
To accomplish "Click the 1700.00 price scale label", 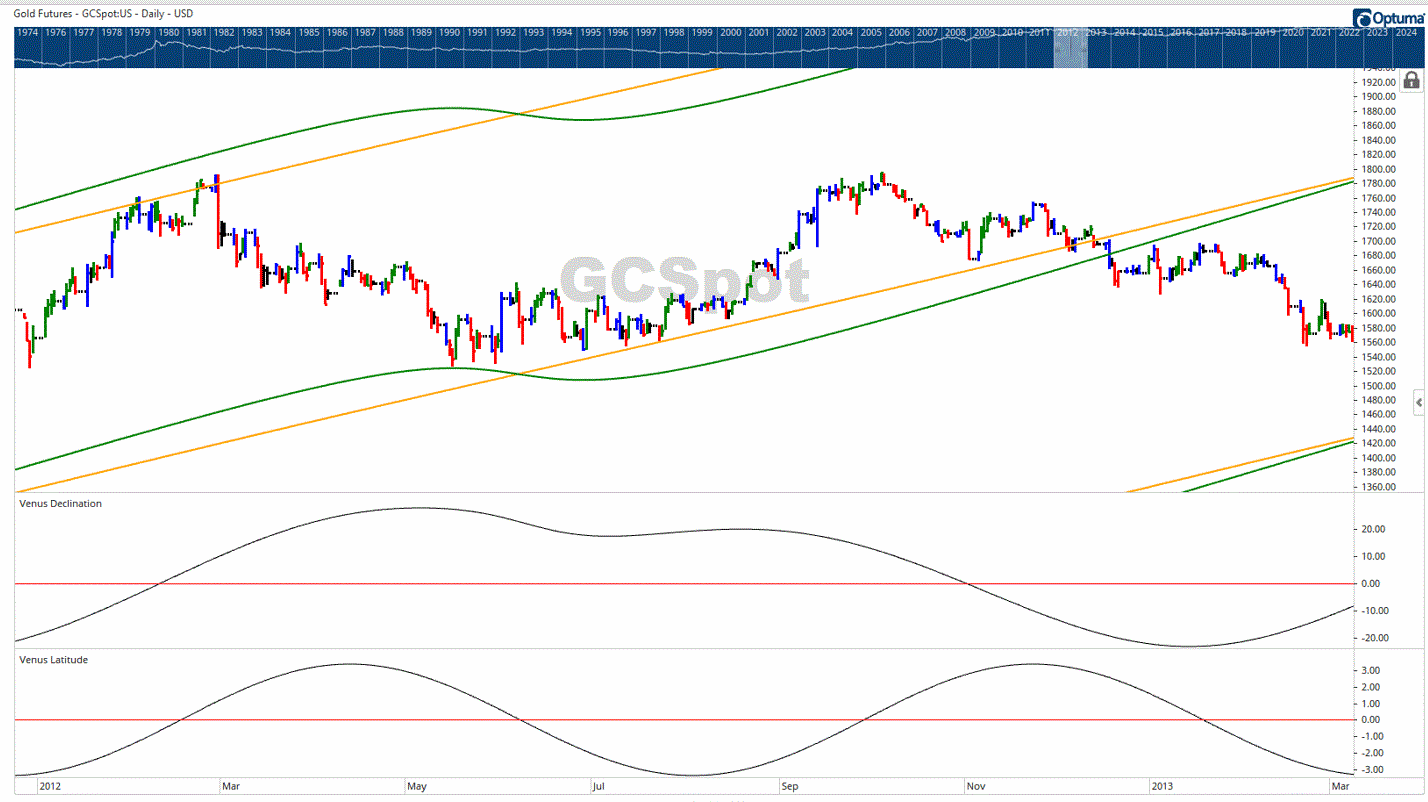I will click(x=1379, y=241).
